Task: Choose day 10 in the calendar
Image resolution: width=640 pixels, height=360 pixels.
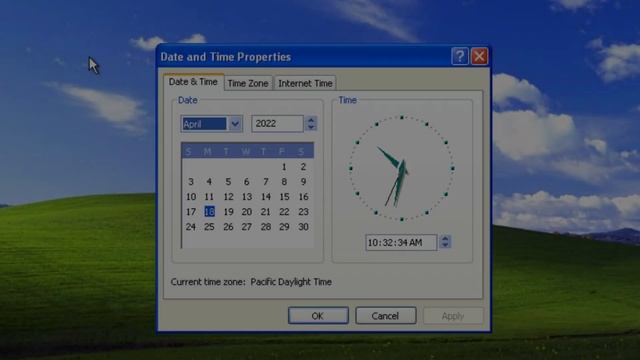Action: (191, 197)
